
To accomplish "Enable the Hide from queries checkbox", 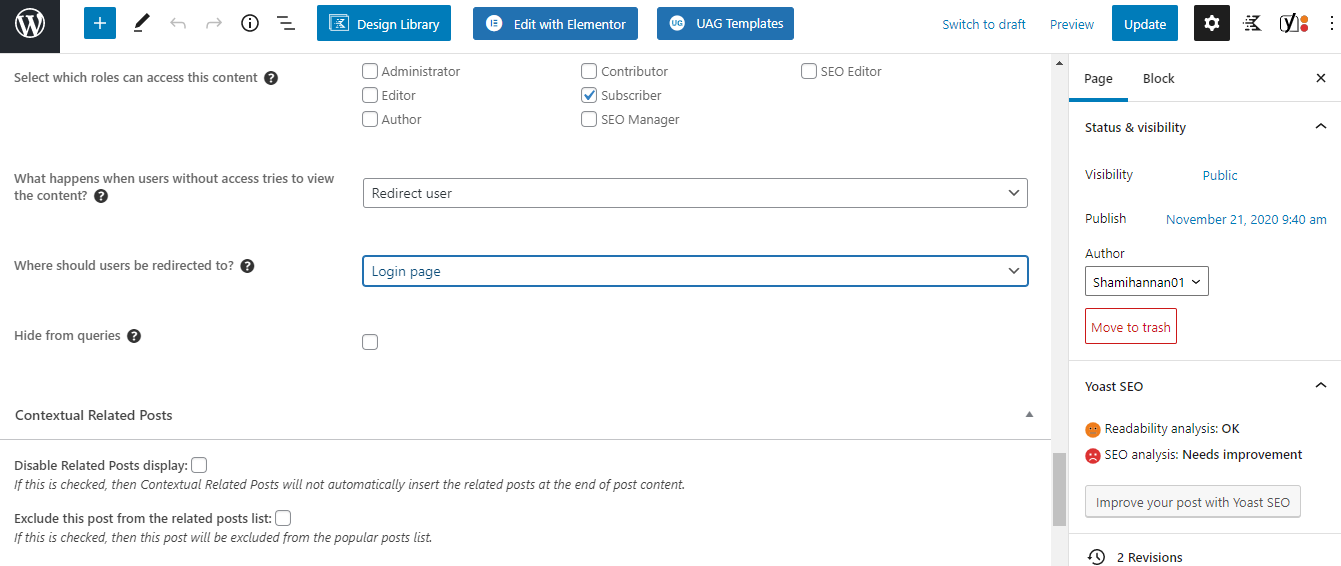I will click(x=370, y=342).
